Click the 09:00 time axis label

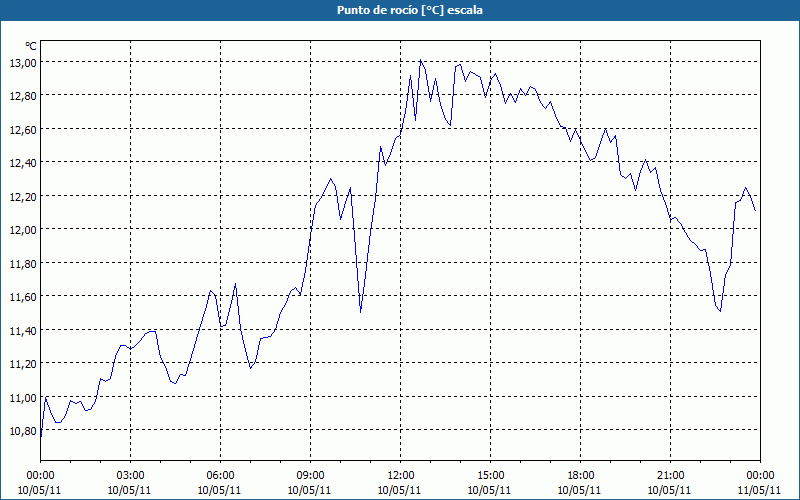pyautogui.click(x=310, y=476)
